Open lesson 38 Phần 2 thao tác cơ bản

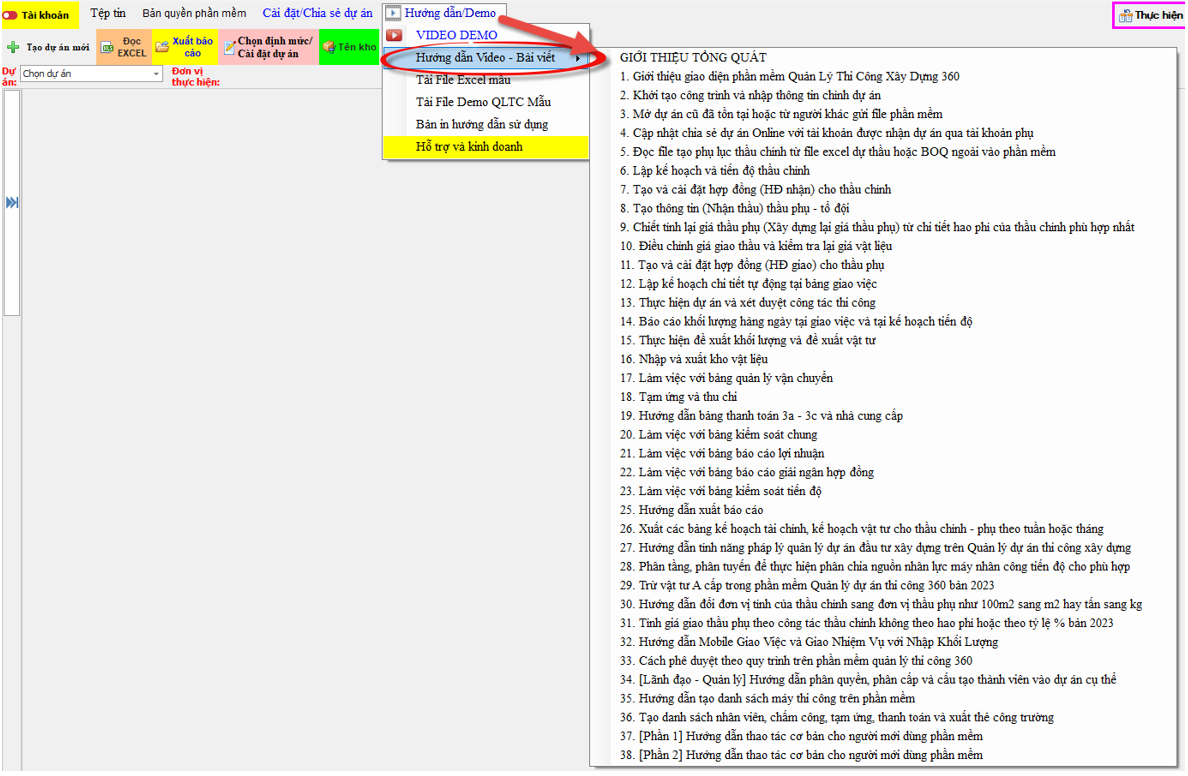point(801,756)
